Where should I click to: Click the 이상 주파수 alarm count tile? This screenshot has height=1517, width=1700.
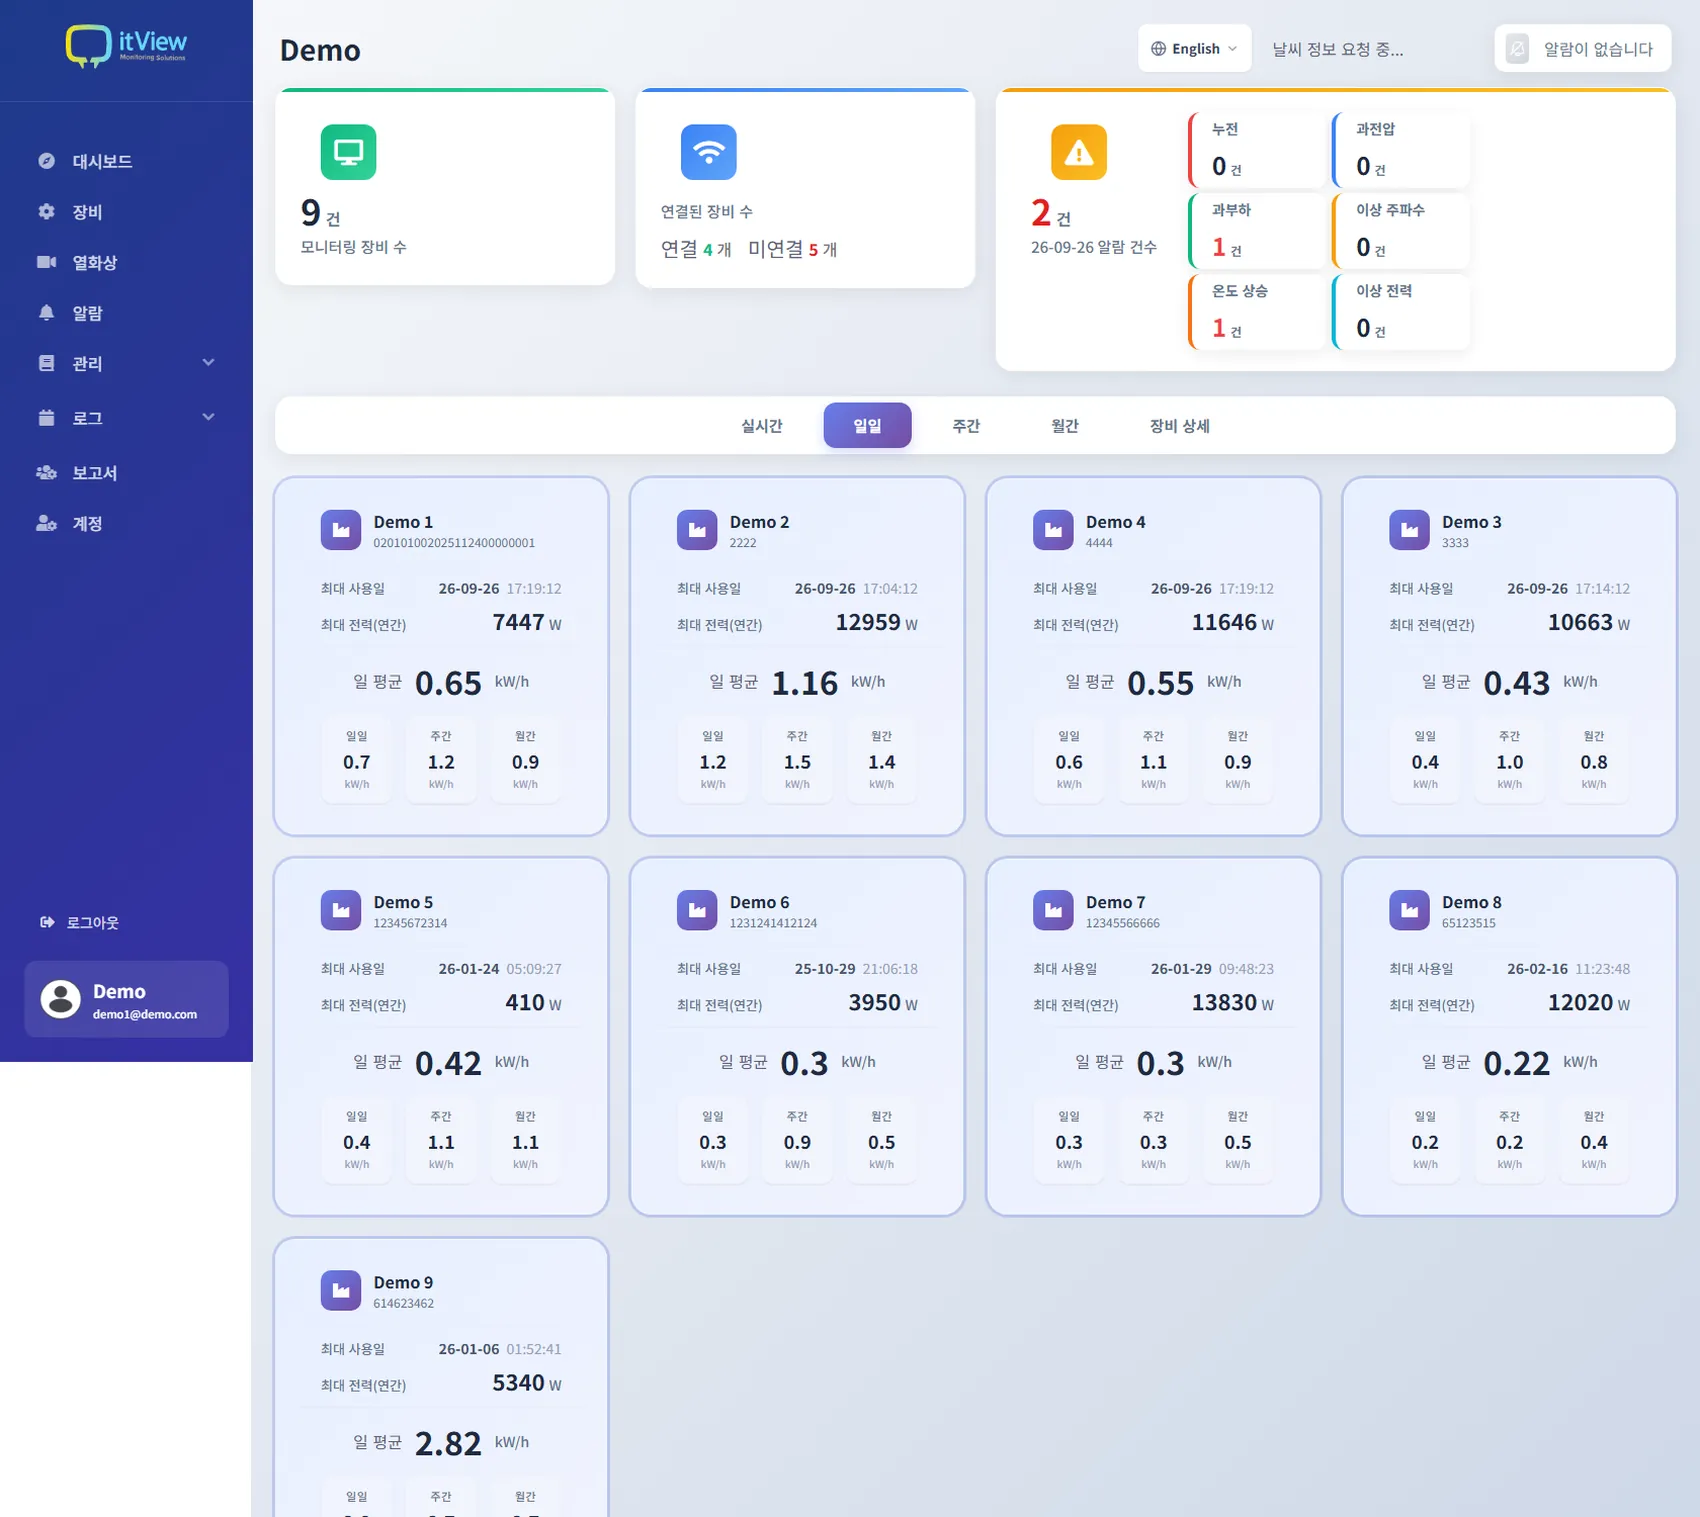pyautogui.click(x=1401, y=230)
